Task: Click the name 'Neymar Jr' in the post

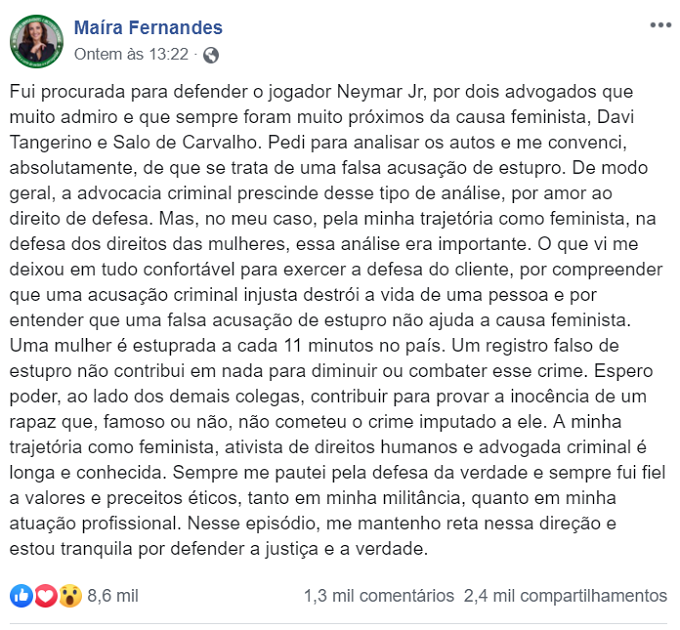Action: point(380,92)
